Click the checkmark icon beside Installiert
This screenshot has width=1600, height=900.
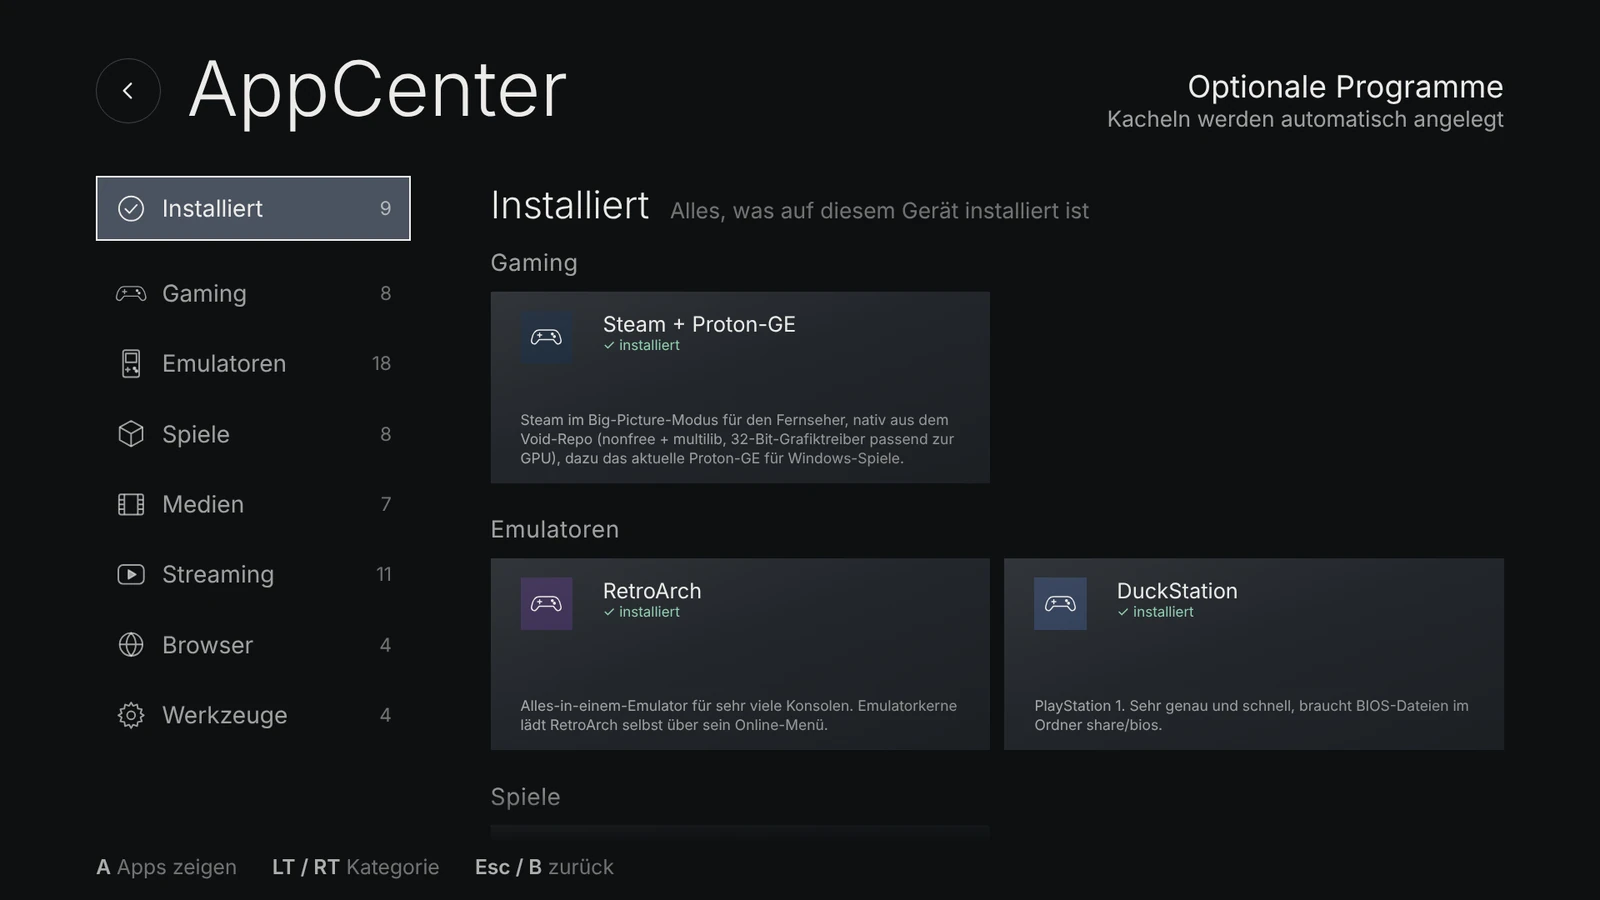click(131, 208)
